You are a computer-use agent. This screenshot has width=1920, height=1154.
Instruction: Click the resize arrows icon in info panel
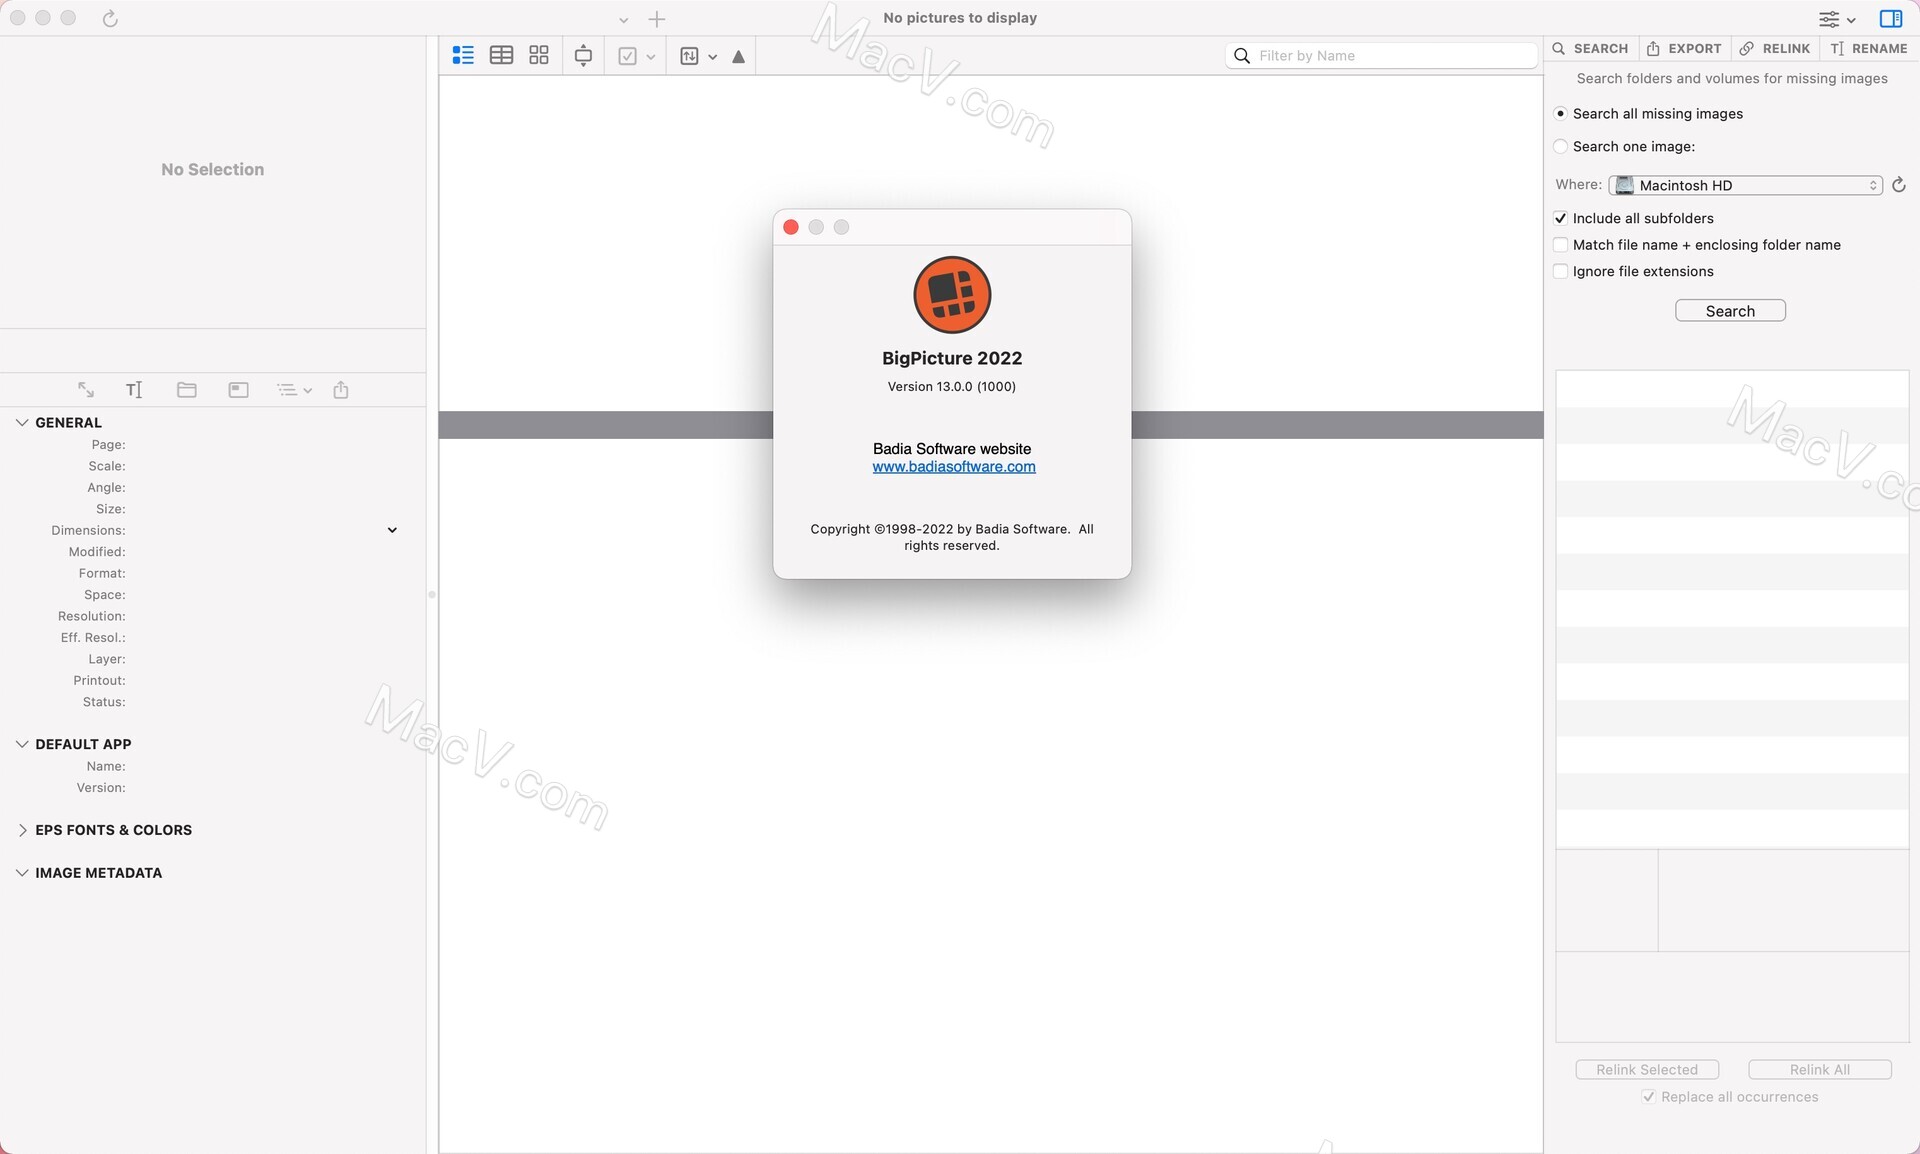(86, 390)
